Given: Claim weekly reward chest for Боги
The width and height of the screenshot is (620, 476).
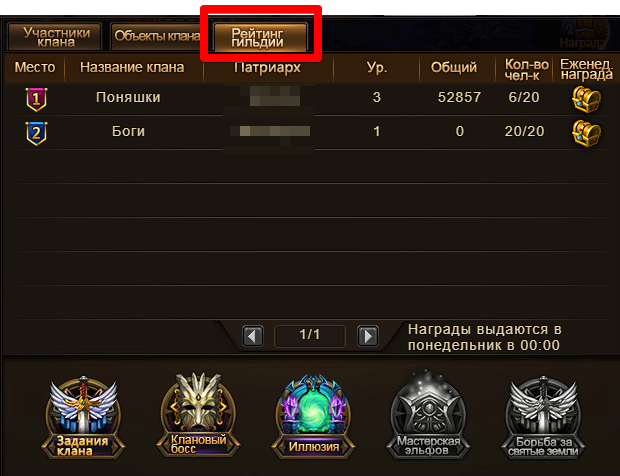Looking at the screenshot, I should coord(586,133).
